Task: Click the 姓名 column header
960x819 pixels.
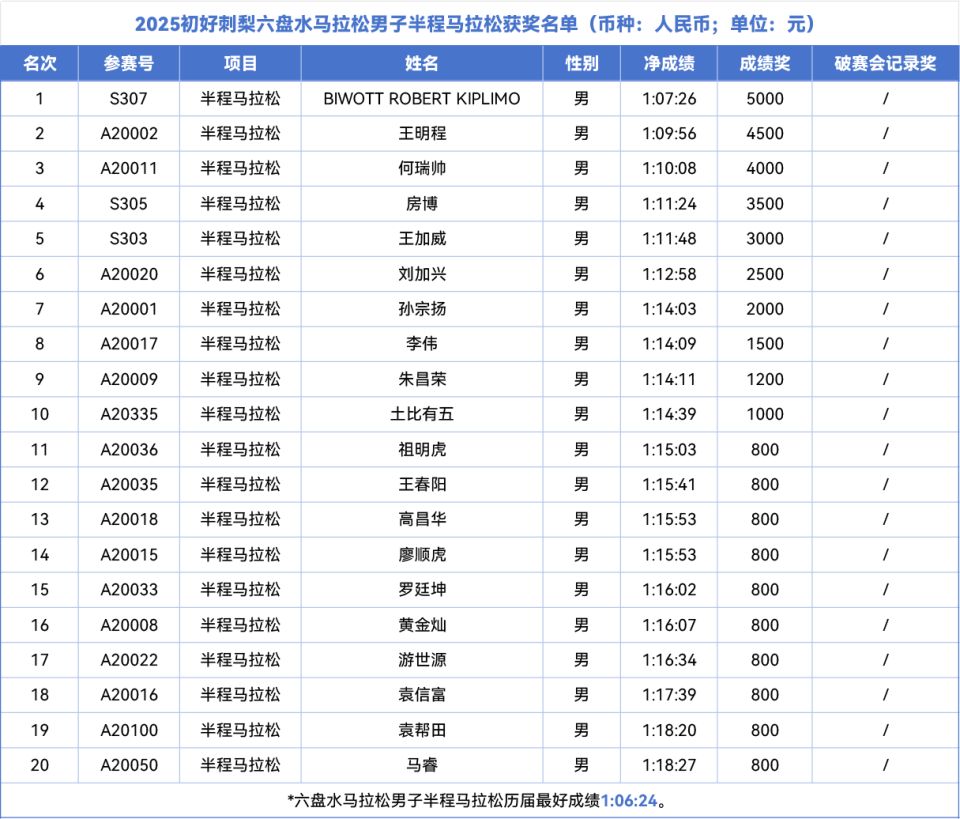Action: coord(421,63)
